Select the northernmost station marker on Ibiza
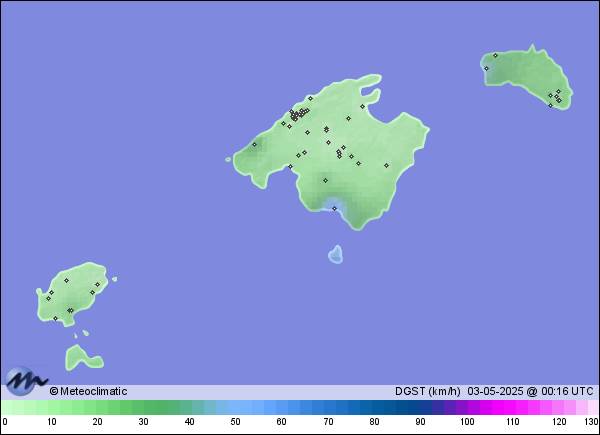Screen dimensions: 600x435 point(66,280)
